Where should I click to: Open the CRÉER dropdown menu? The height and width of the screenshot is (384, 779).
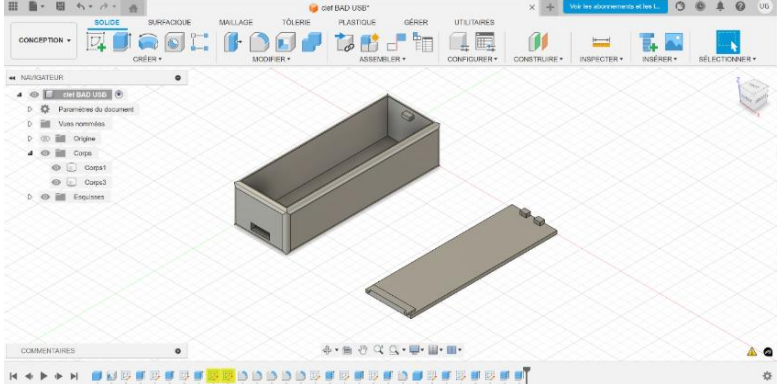pos(148,59)
